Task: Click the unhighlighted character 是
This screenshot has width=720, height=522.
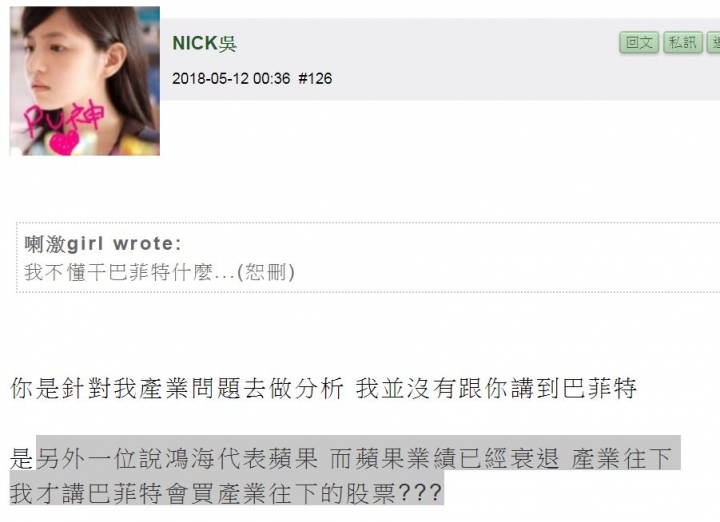Action: coord(22,459)
